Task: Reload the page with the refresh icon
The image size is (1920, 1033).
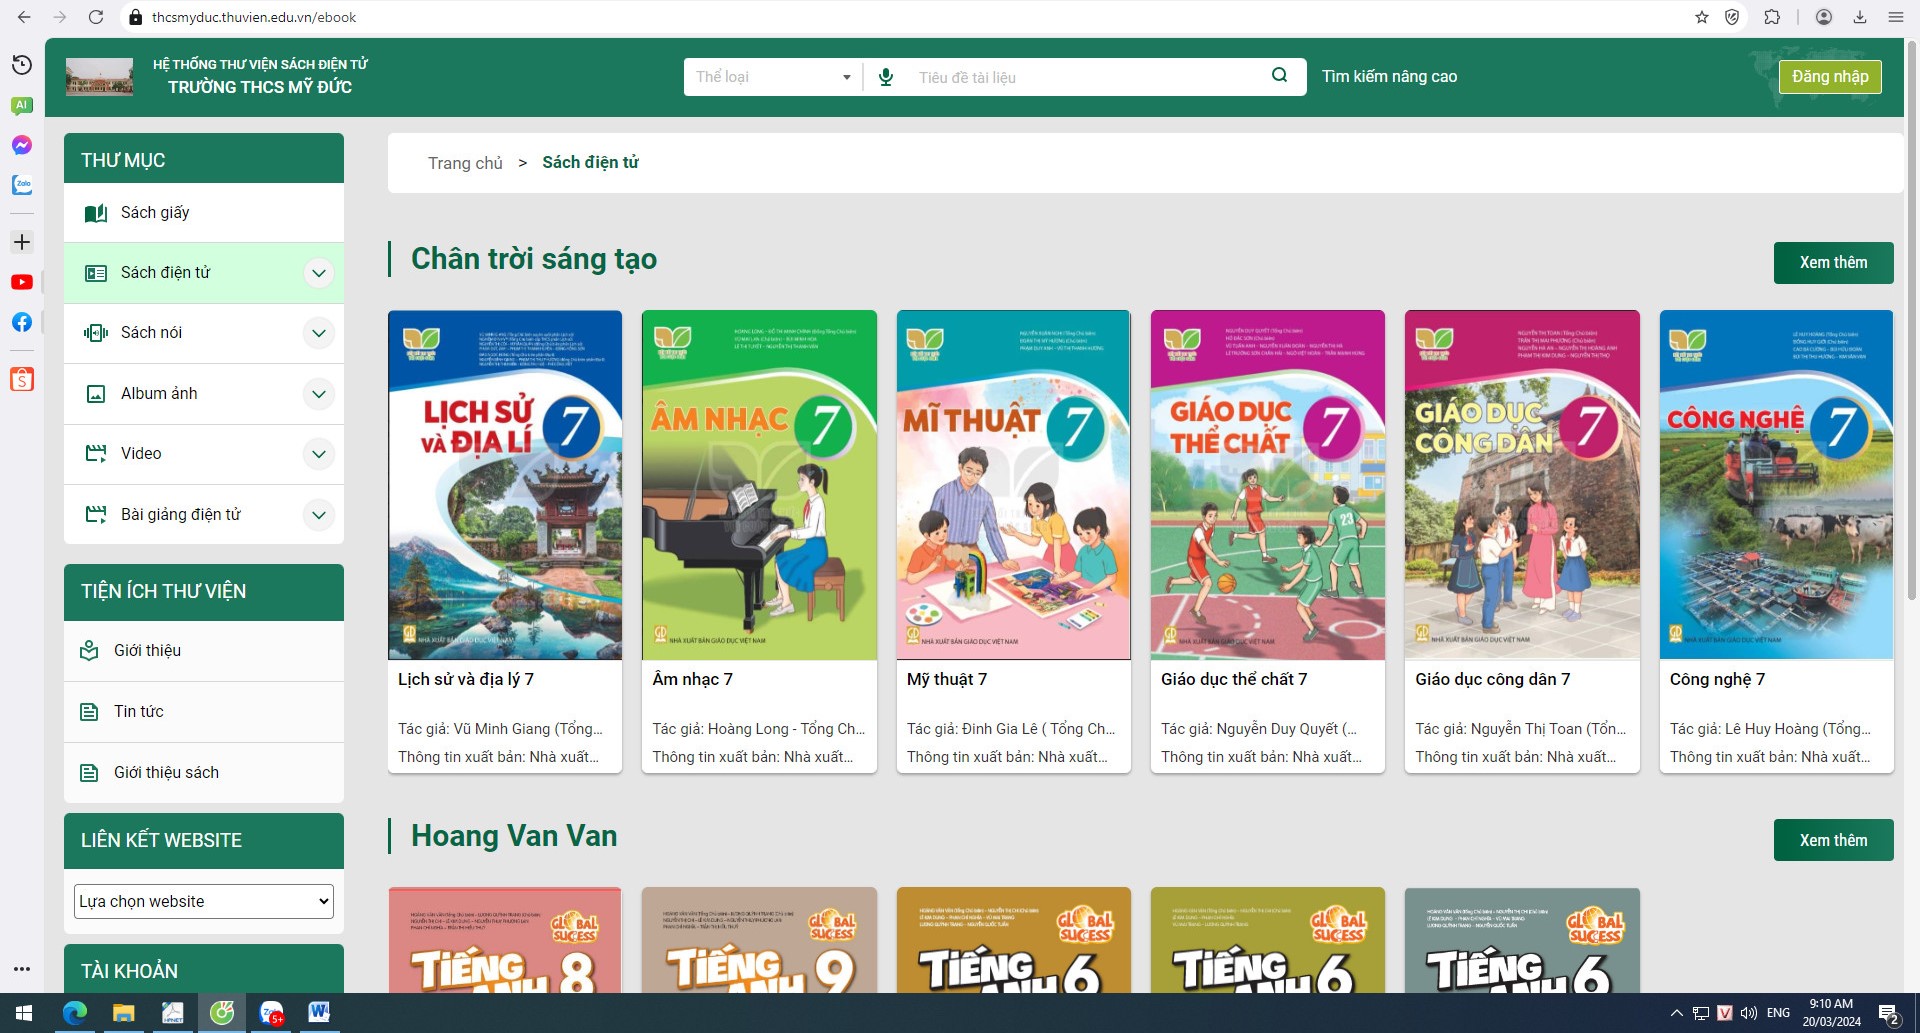Action: [x=96, y=17]
